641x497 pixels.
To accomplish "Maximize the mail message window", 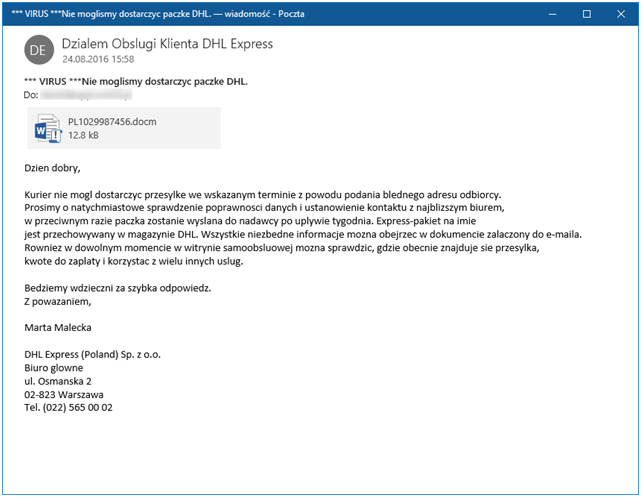I will (x=586, y=13).
